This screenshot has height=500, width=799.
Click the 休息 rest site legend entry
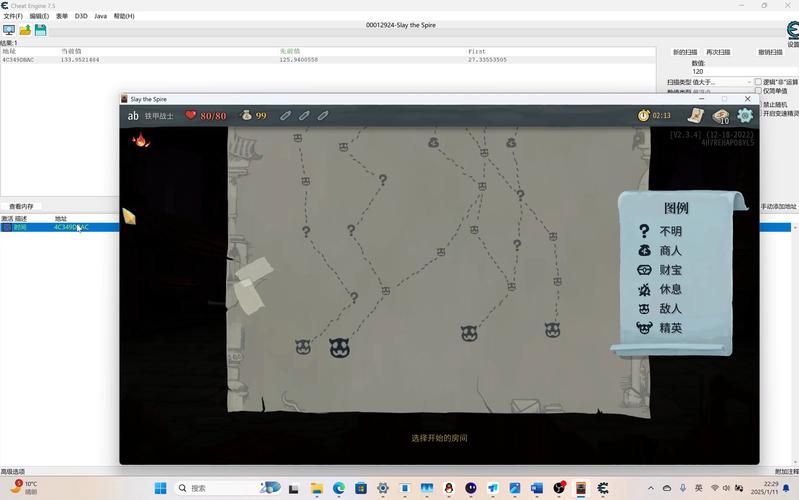click(x=659, y=289)
